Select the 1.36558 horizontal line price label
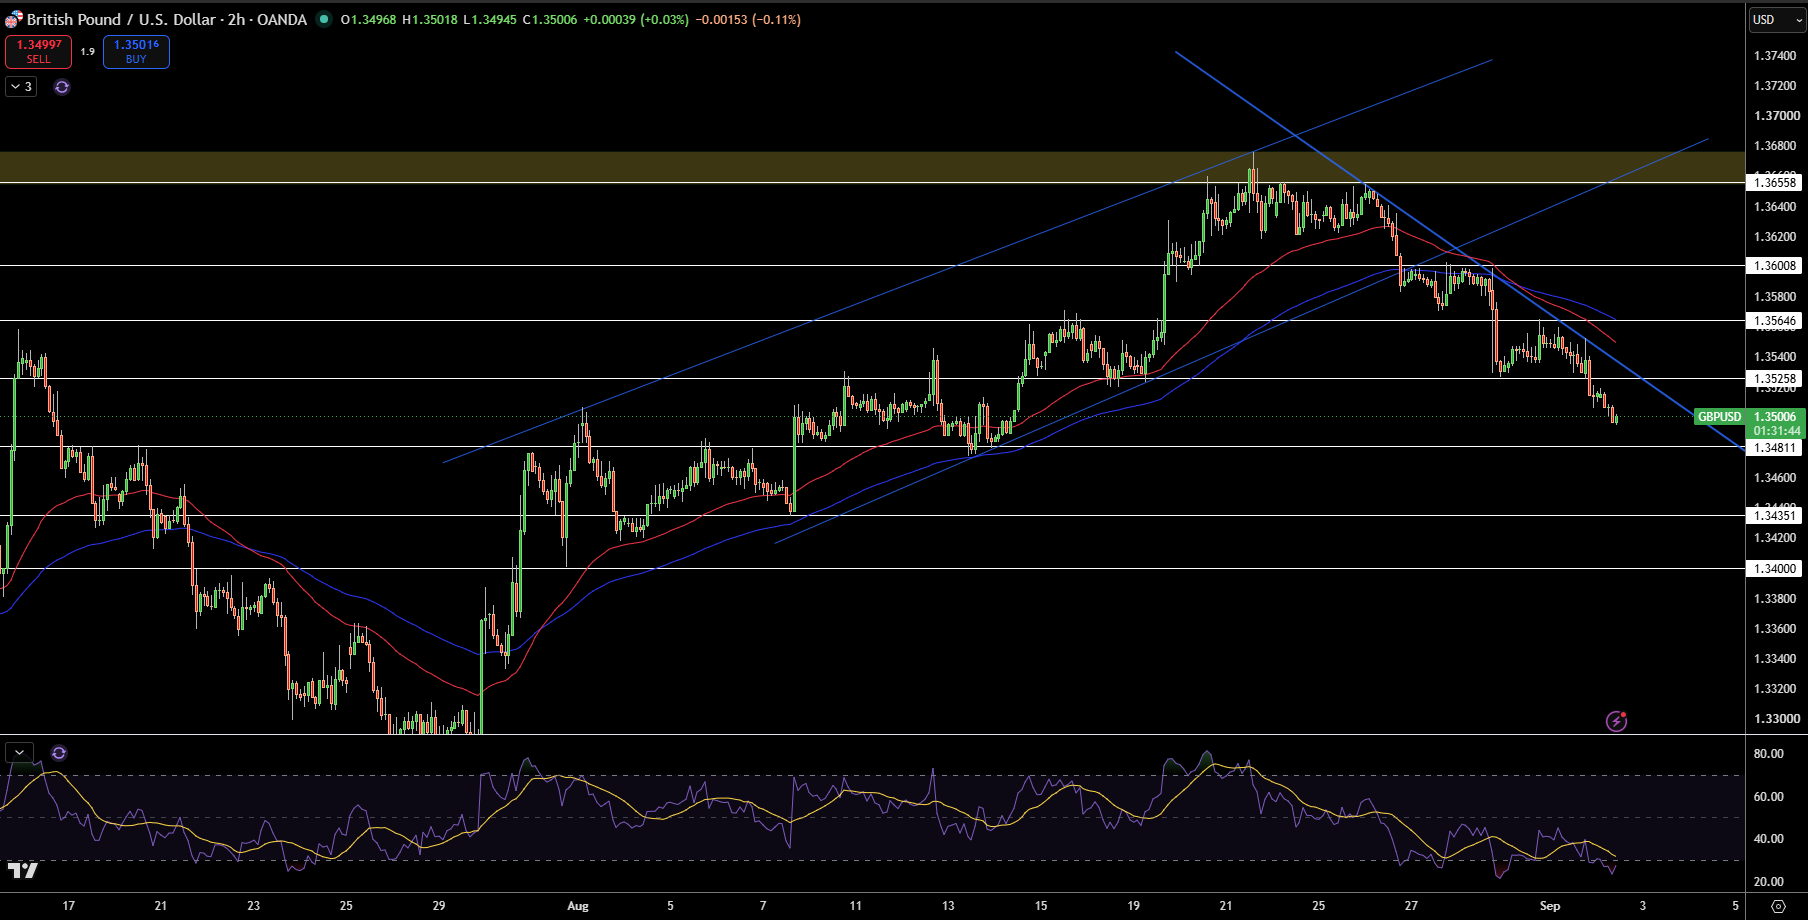1808x920 pixels. [x=1775, y=182]
